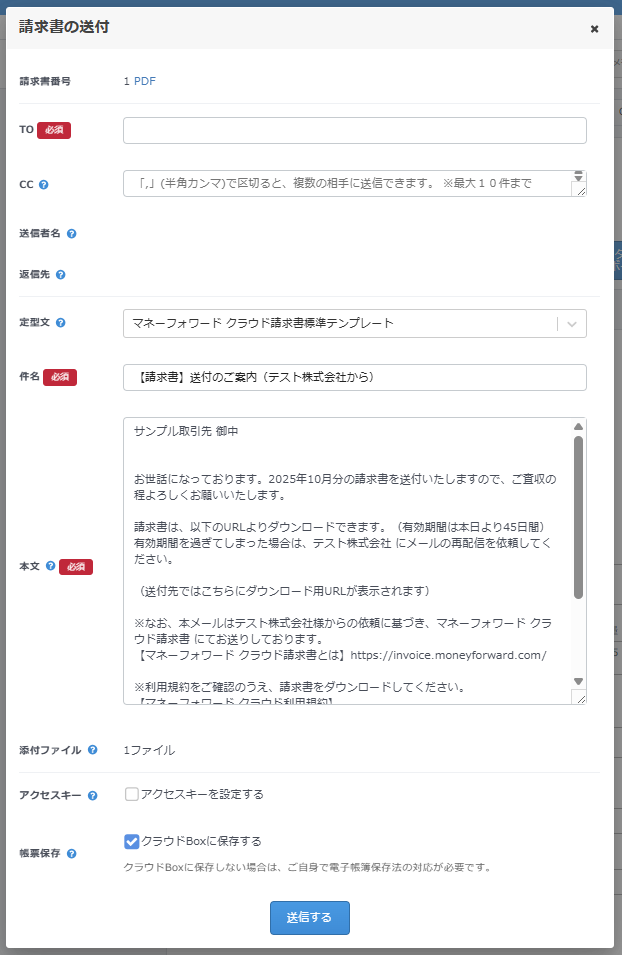Click the help icon beside 送信者名
This screenshot has width=622, height=955.
71,234
